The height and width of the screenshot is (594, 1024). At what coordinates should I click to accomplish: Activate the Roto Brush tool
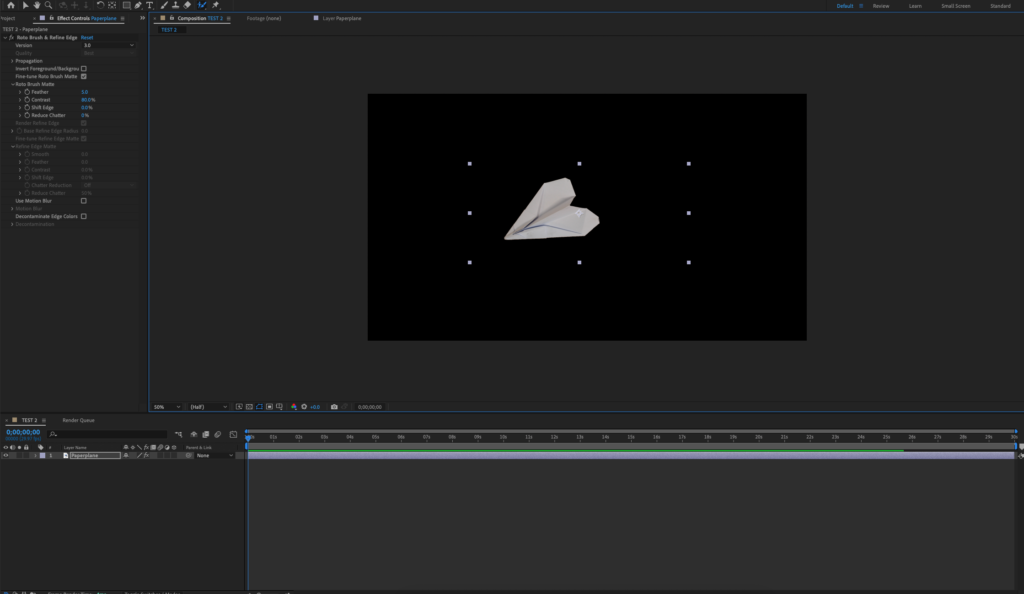coord(202,5)
